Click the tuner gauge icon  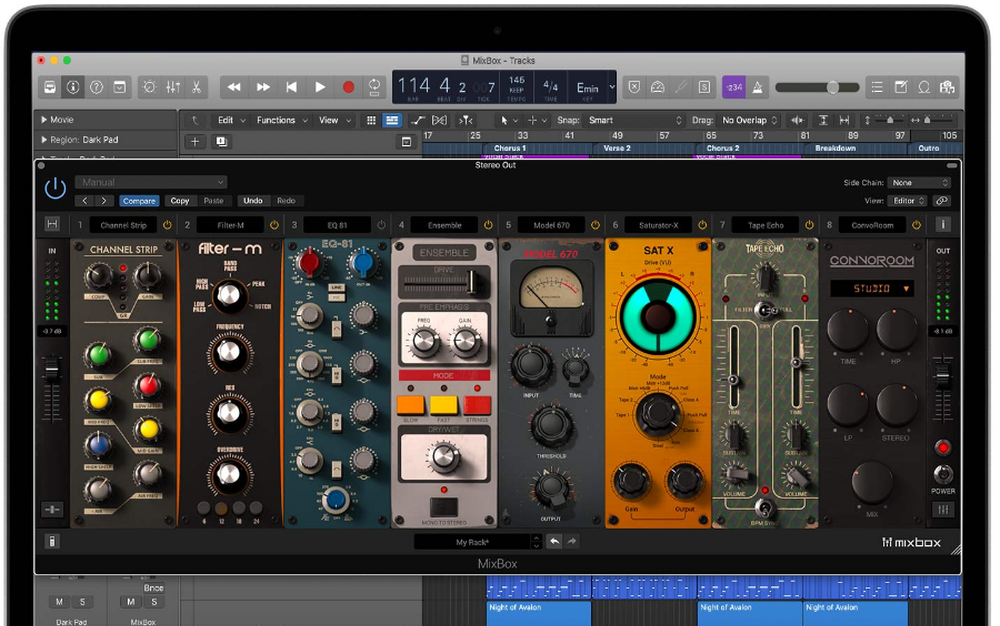(658, 87)
